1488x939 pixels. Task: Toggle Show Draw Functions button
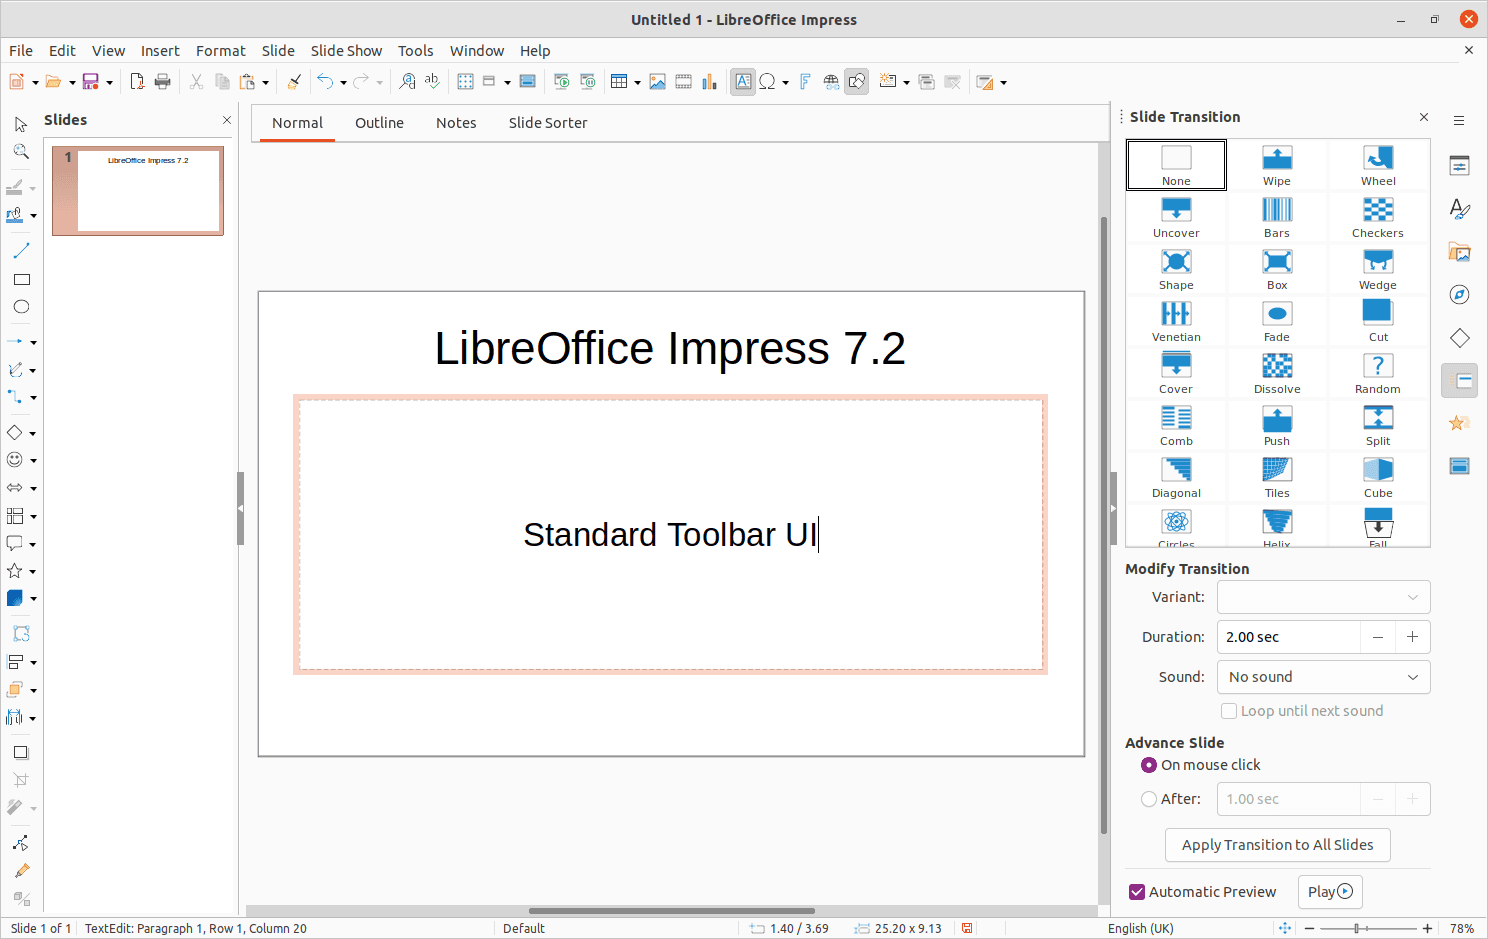[857, 82]
